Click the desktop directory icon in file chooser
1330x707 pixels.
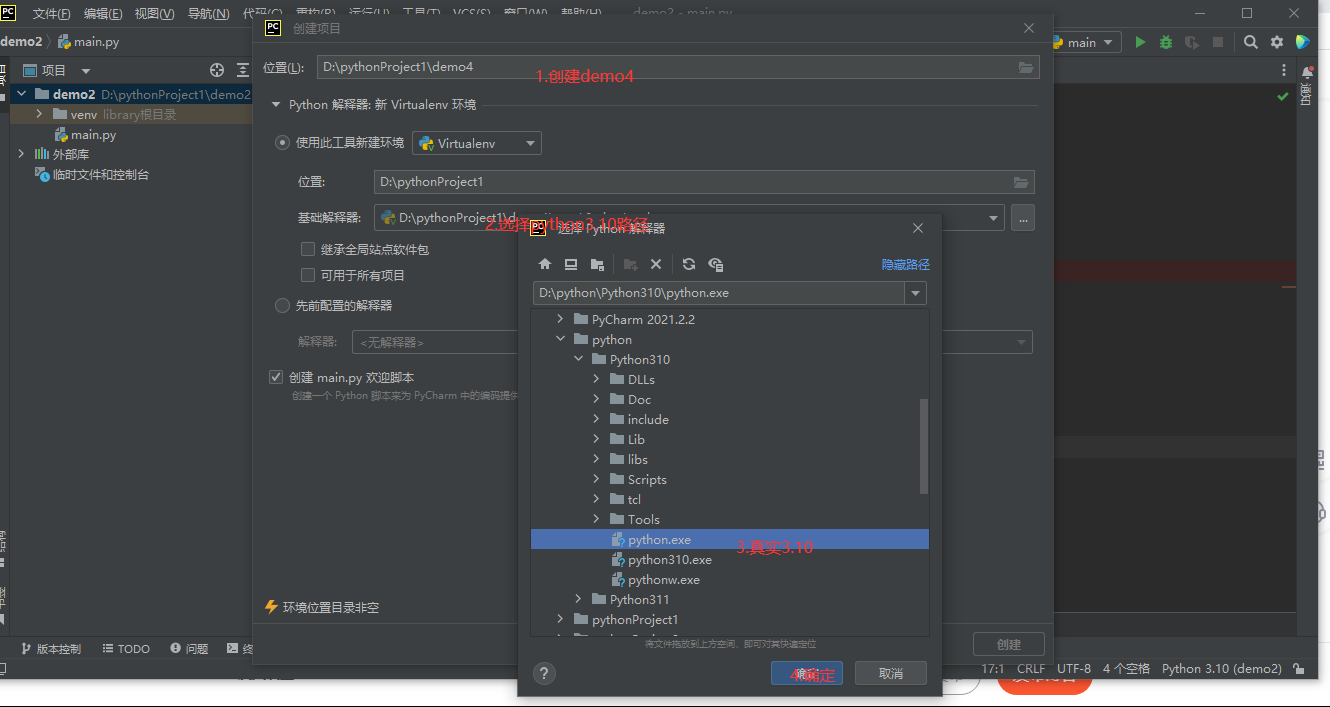pyautogui.click(x=571, y=264)
